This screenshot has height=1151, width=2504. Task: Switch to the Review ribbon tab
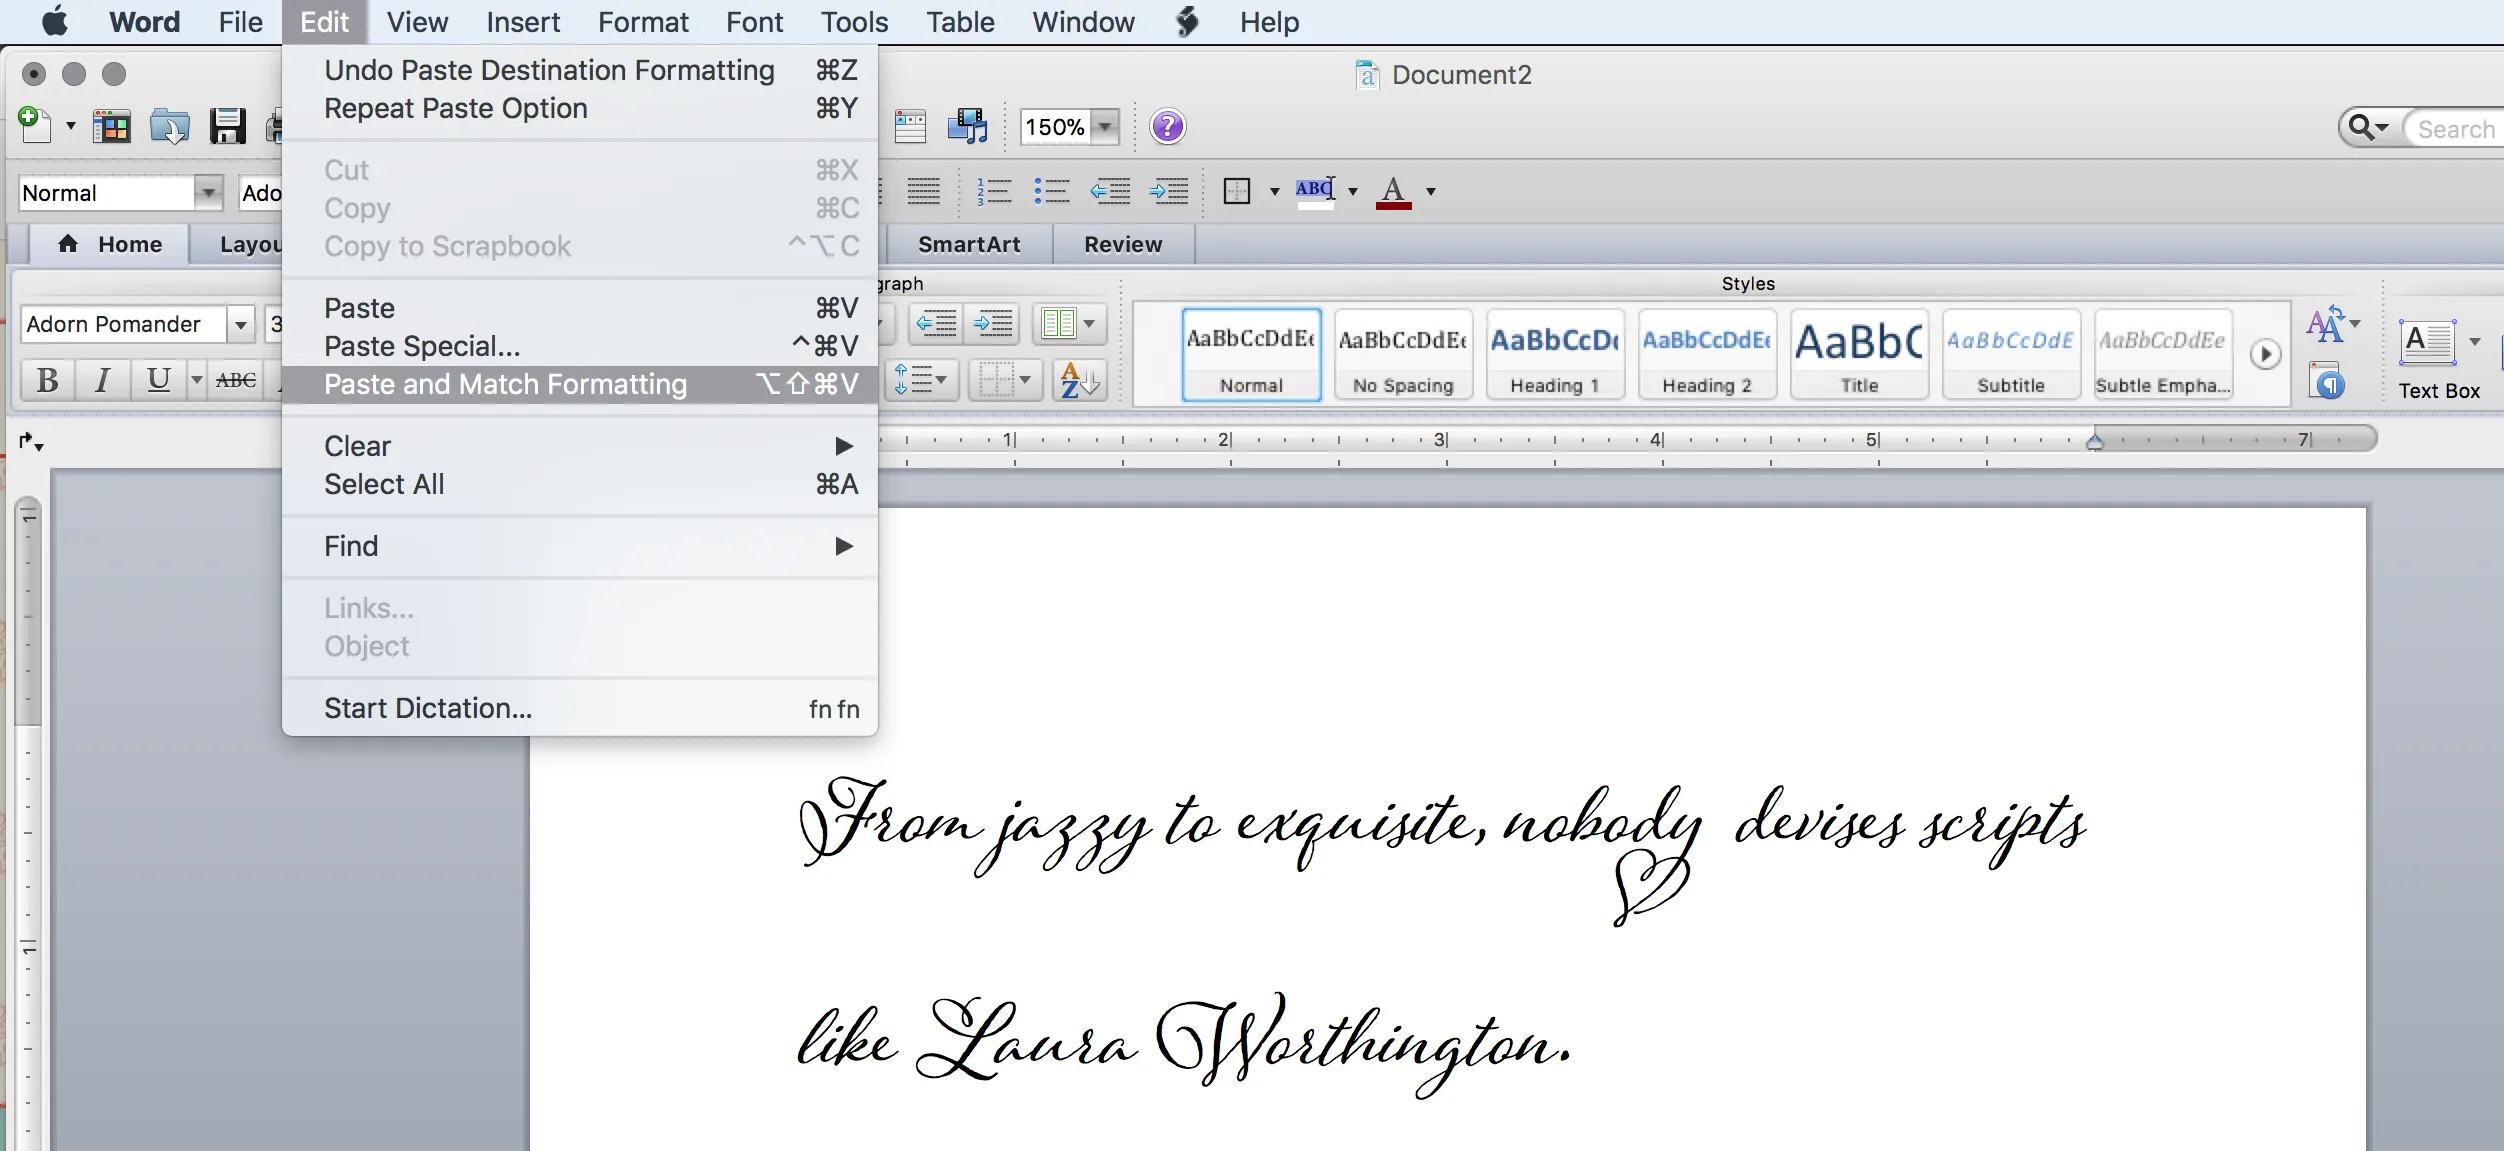click(1122, 244)
